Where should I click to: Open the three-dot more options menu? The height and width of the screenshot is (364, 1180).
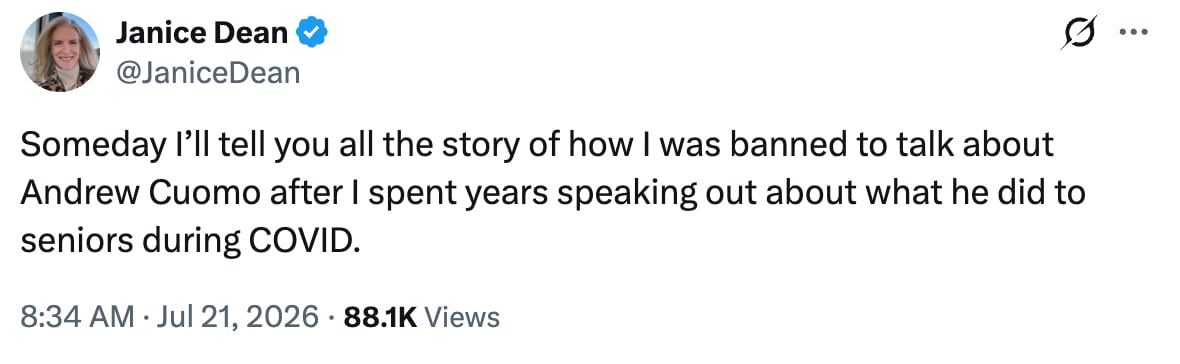tap(1135, 32)
